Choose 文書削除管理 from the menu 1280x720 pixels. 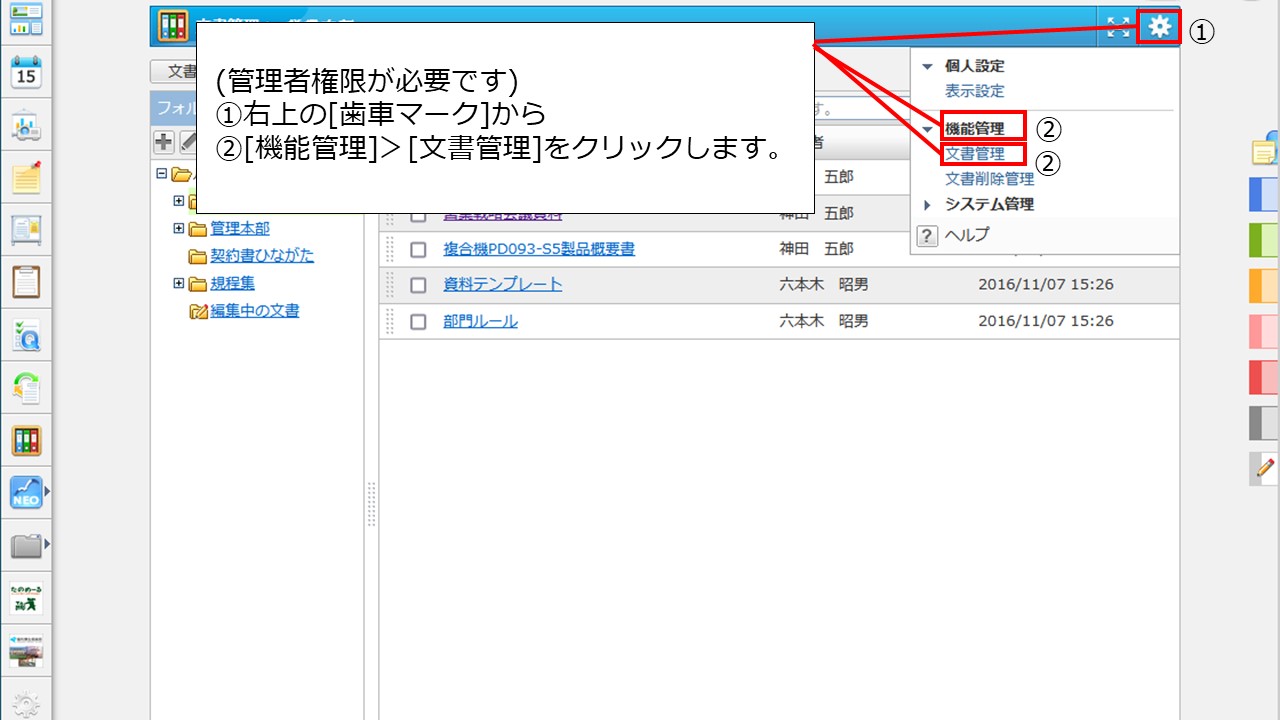pyautogui.click(x=989, y=179)
